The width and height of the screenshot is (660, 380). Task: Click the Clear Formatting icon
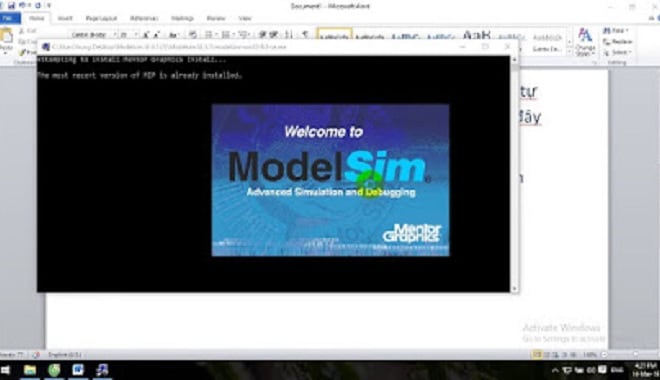point(192,35)
